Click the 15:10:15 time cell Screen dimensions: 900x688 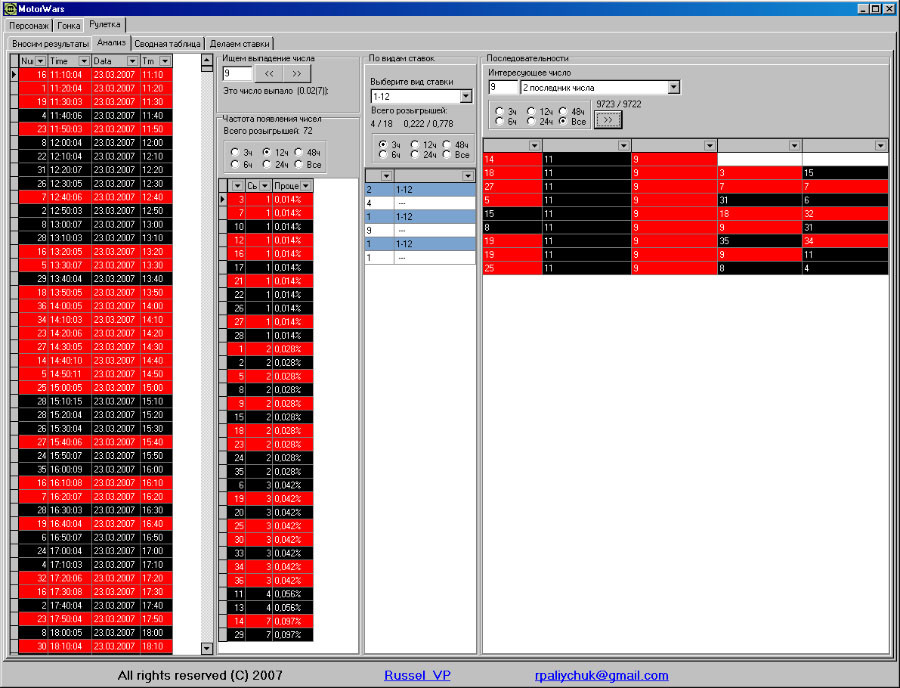click(69, 401)
